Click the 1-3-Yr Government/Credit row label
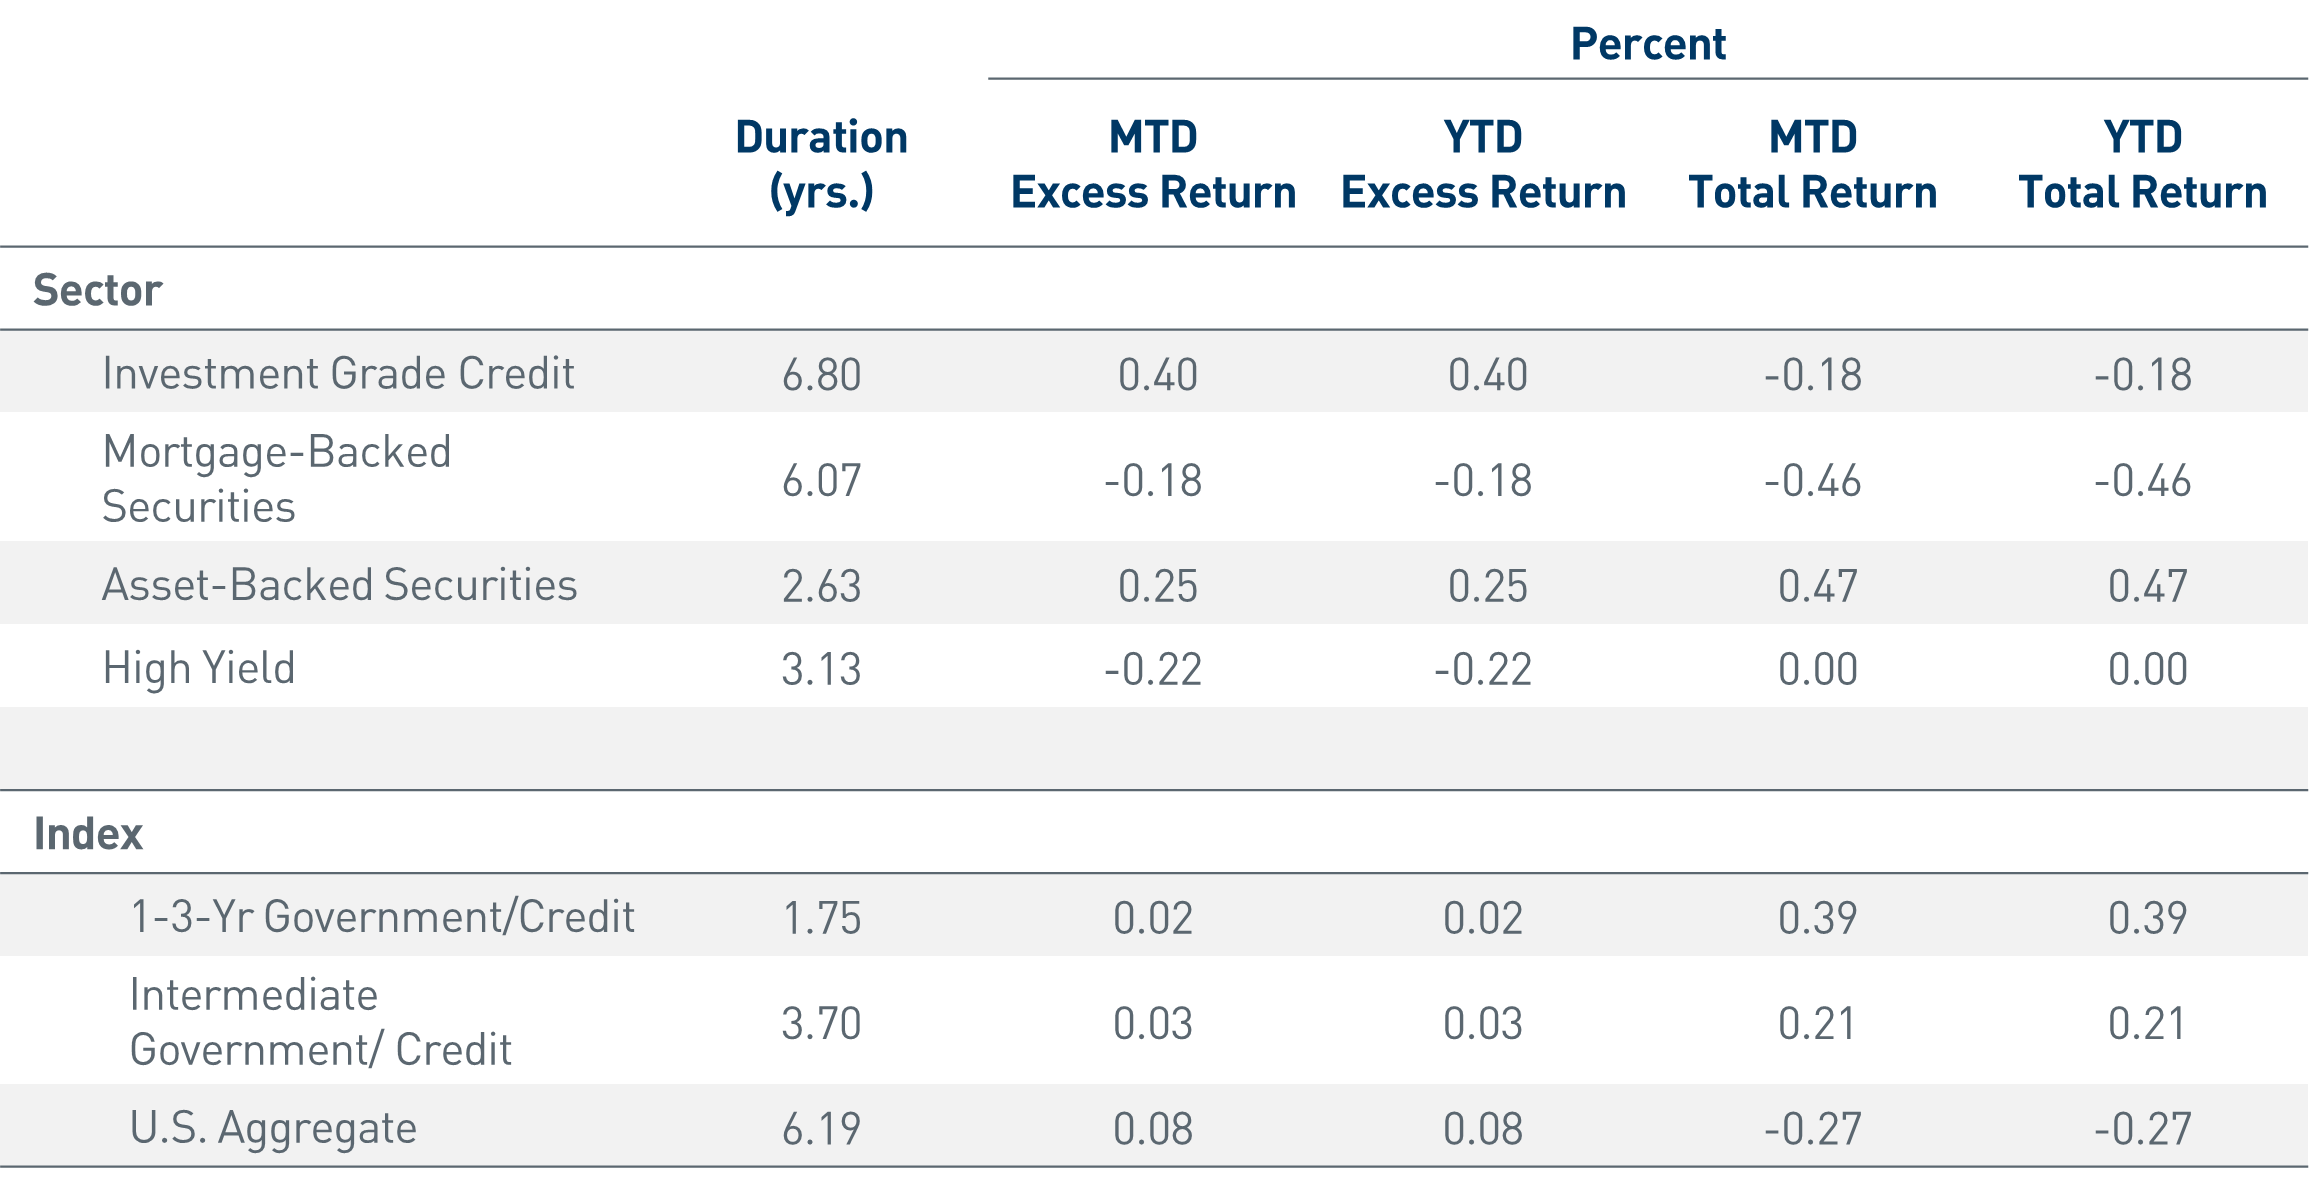 coord(382,917)
